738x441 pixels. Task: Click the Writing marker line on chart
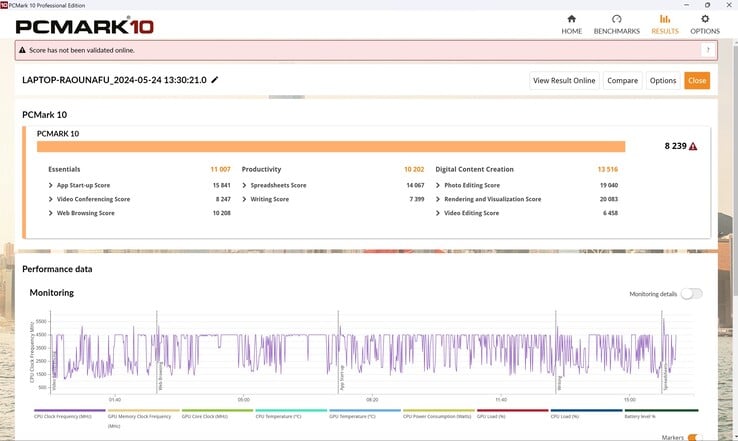point(556,352)
